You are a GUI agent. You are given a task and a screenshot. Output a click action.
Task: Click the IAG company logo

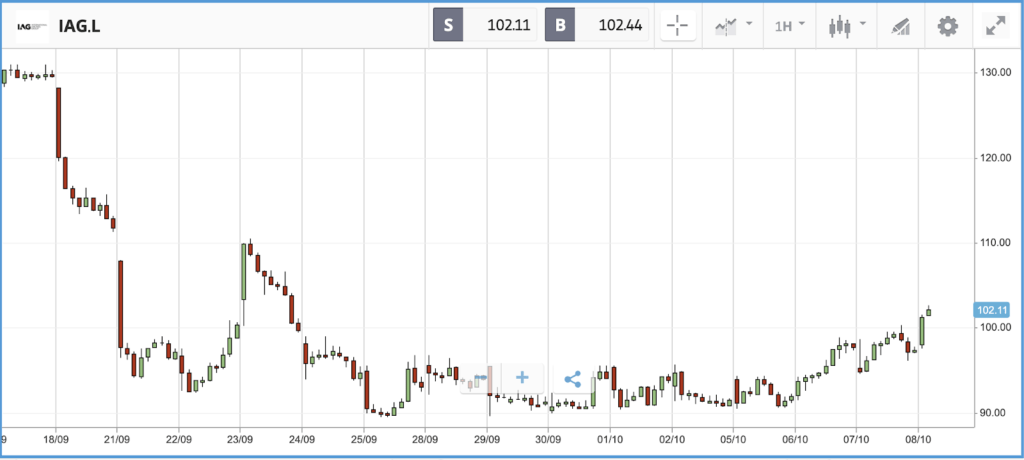32,26
